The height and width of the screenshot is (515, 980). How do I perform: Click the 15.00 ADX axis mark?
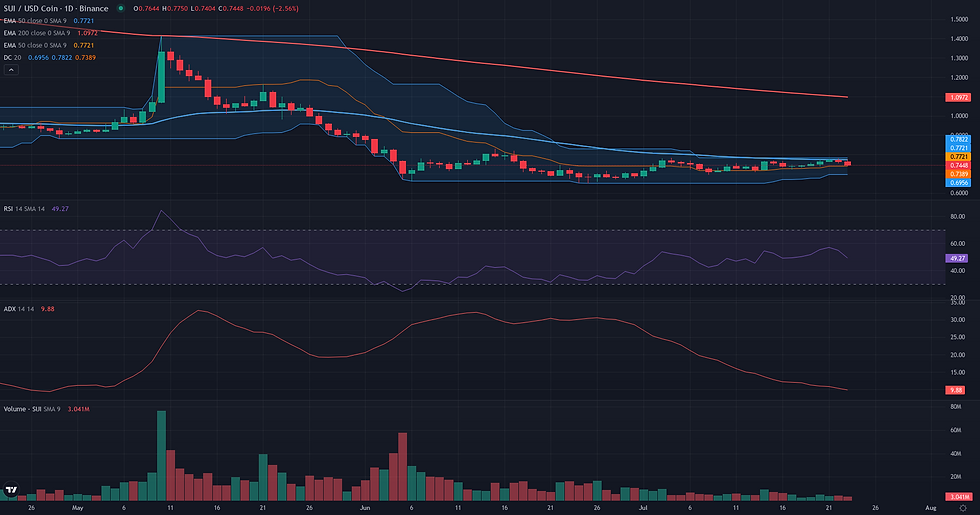click(x=957, y=372)
